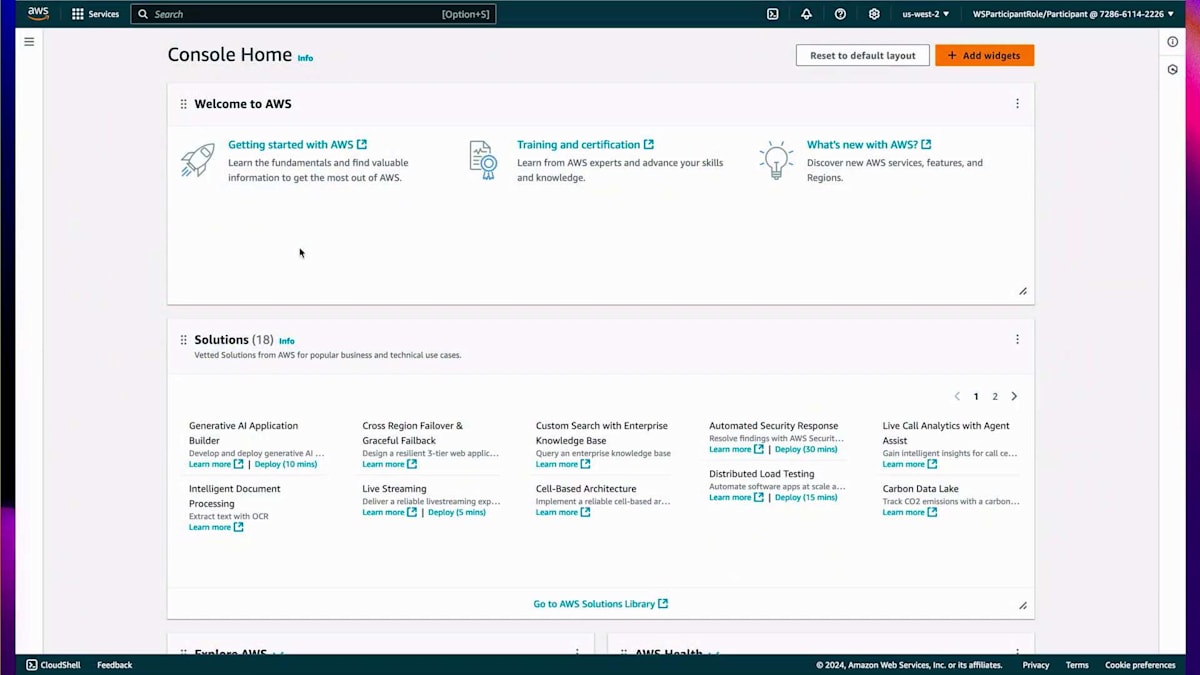Open Terms link in footer
1200x675 pixels.
(x=1077, y=665)
